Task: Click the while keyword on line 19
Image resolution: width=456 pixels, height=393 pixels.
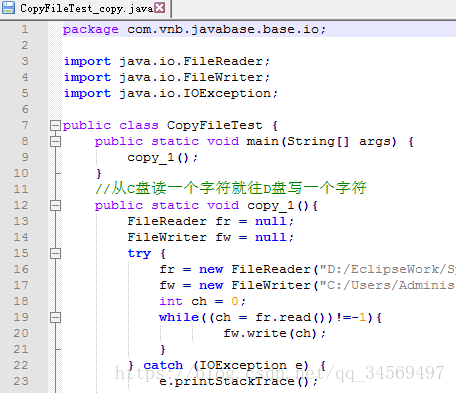Action: tap(179, 317)
